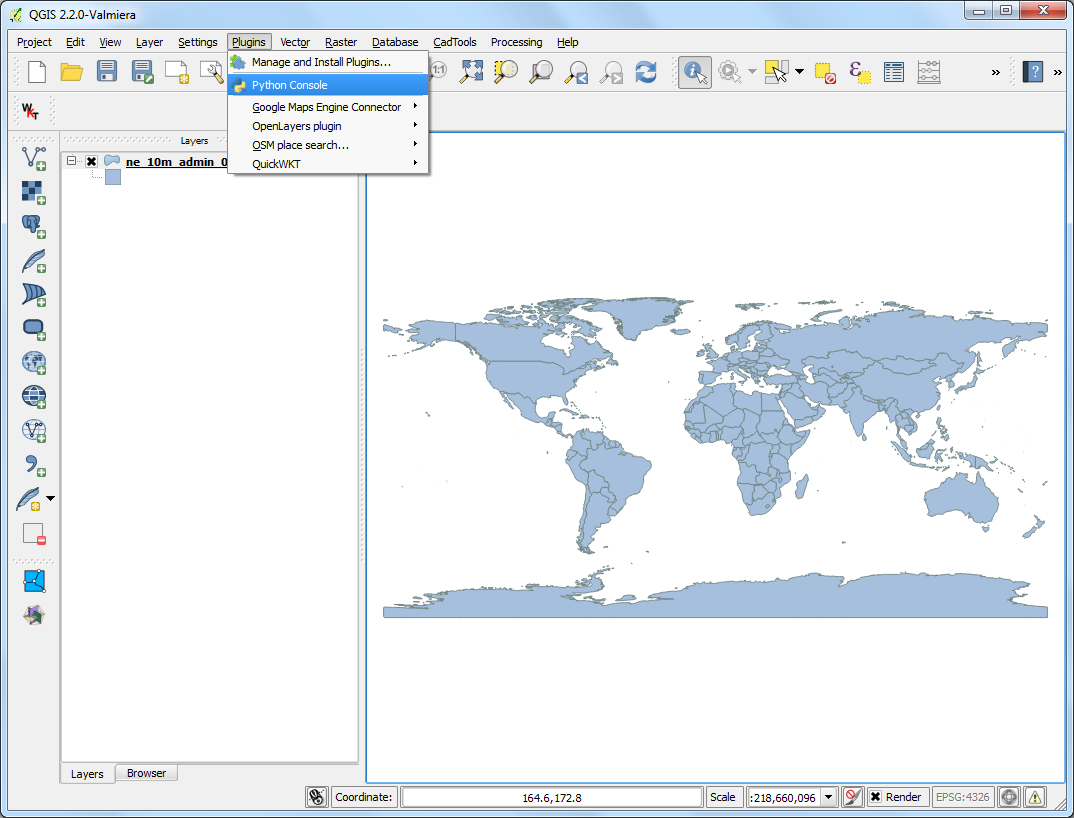Click the Add Raster Layer checkerboard icon
The image size is (1074, 818).
point(34,193)
